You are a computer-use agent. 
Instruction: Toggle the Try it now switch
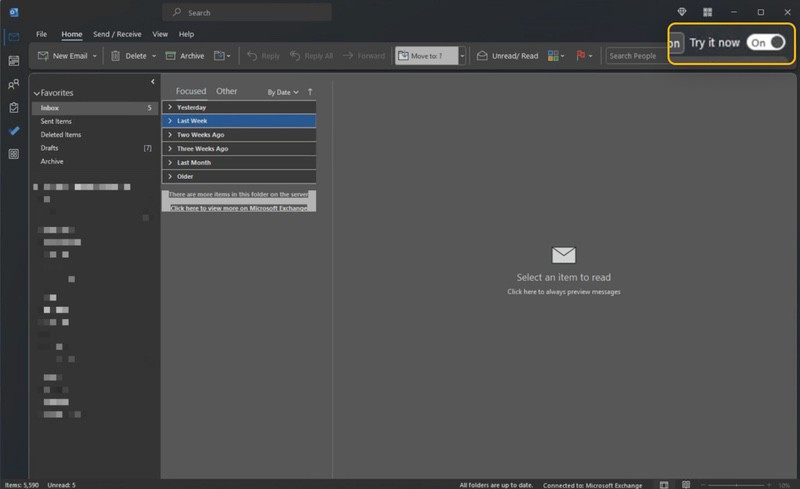(766, 43)
